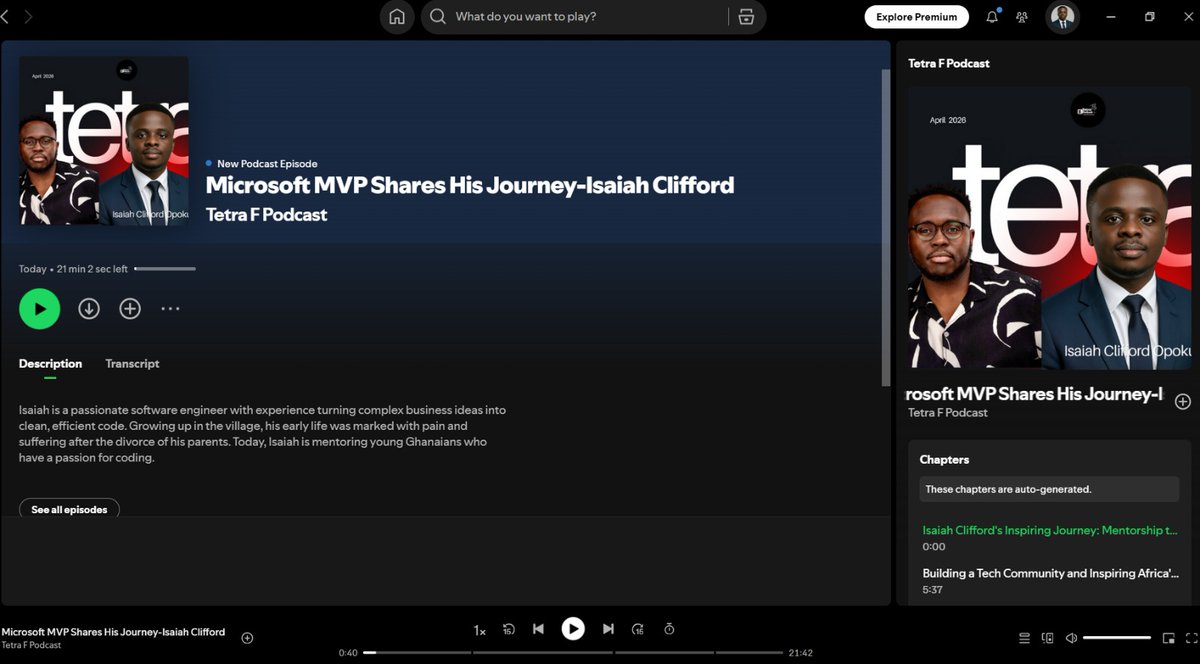
Task: Click the 0:40 elapsed time label
Action: 348,653
